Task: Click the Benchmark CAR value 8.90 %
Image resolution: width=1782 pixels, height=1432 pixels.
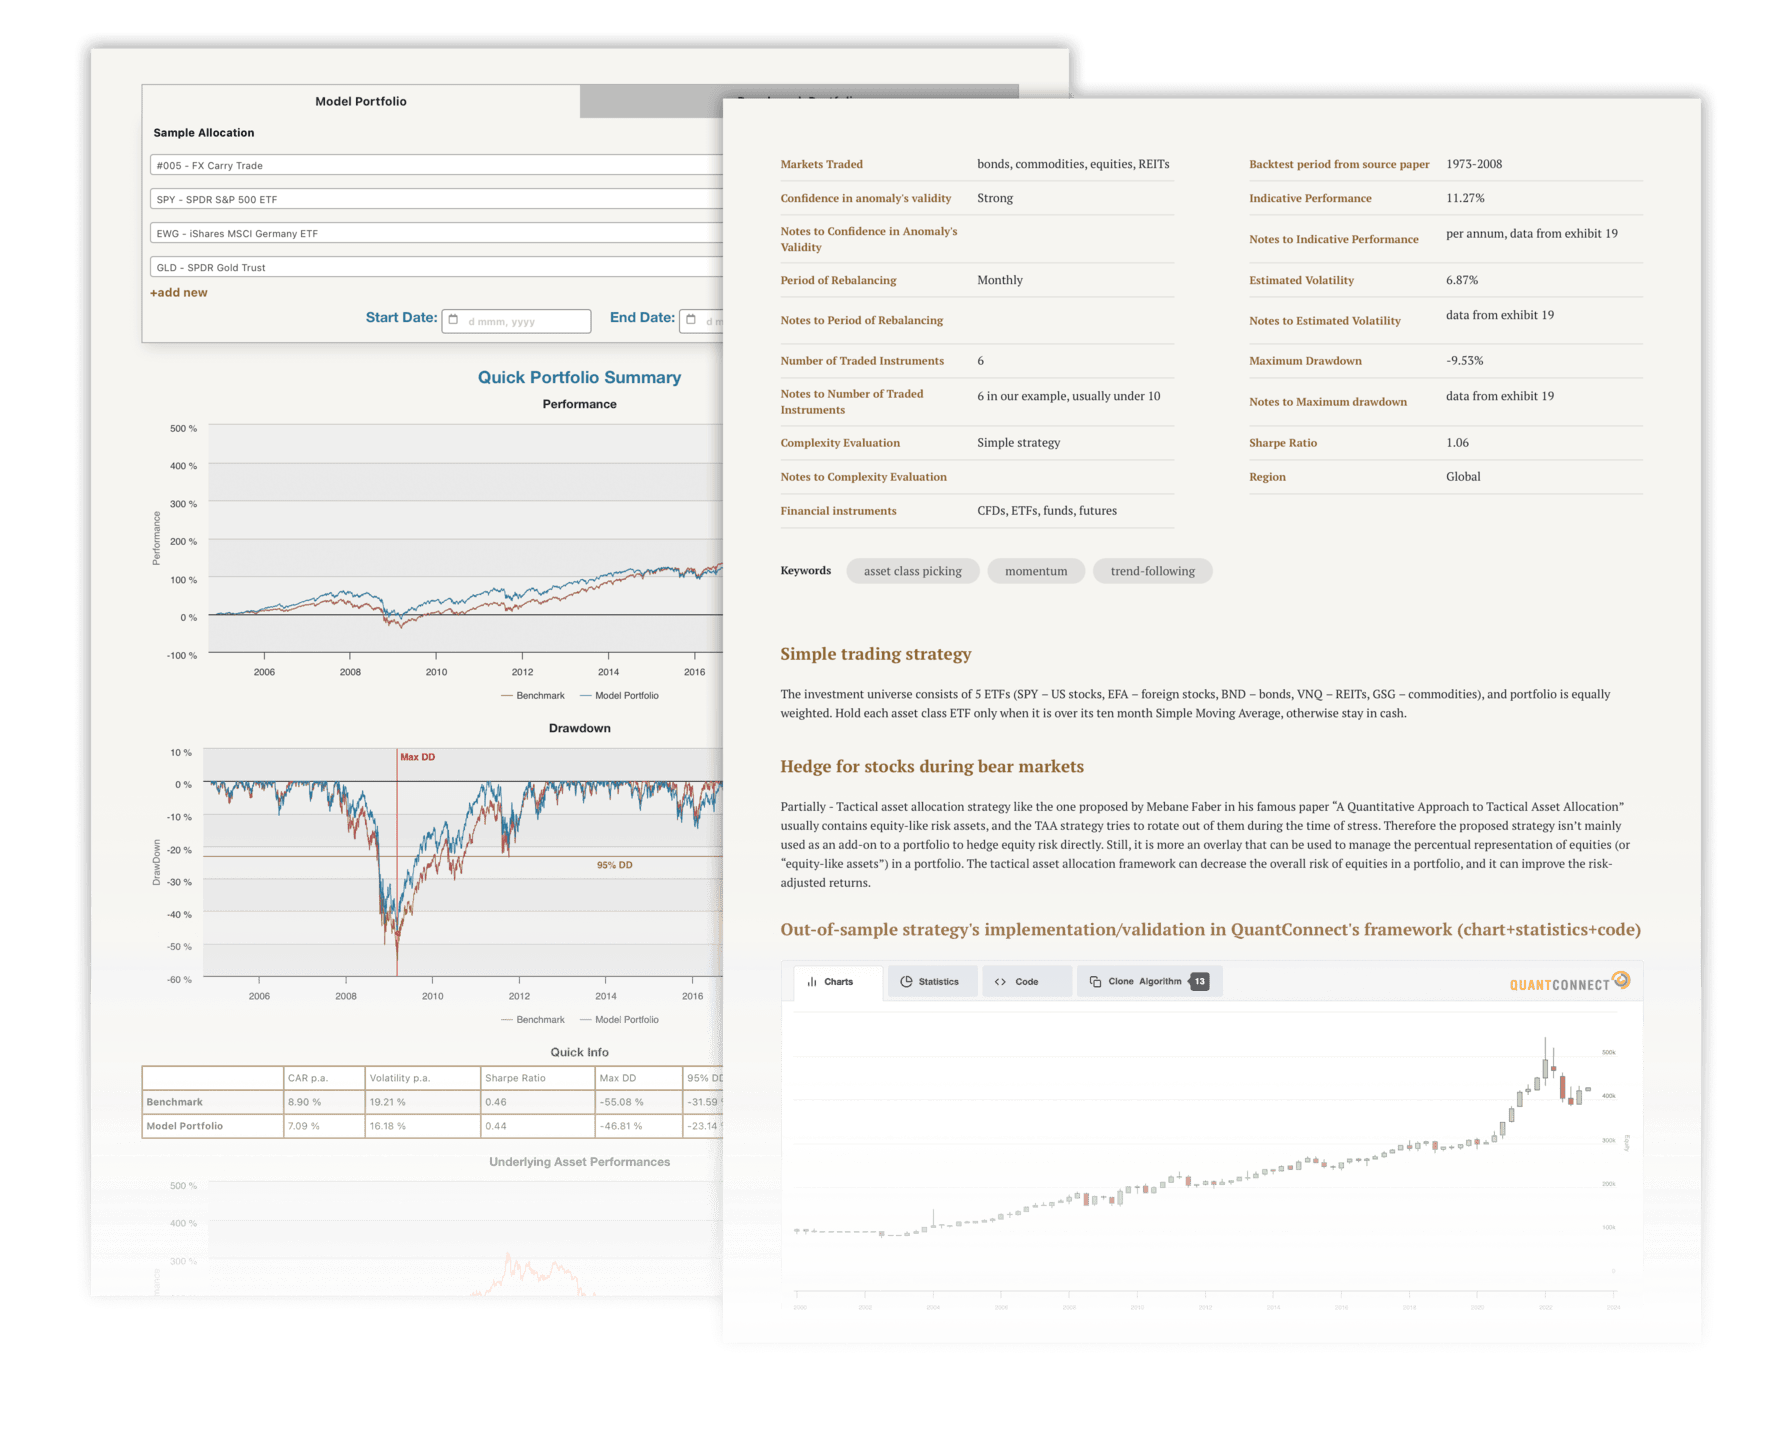Action: coord(304,1102)
